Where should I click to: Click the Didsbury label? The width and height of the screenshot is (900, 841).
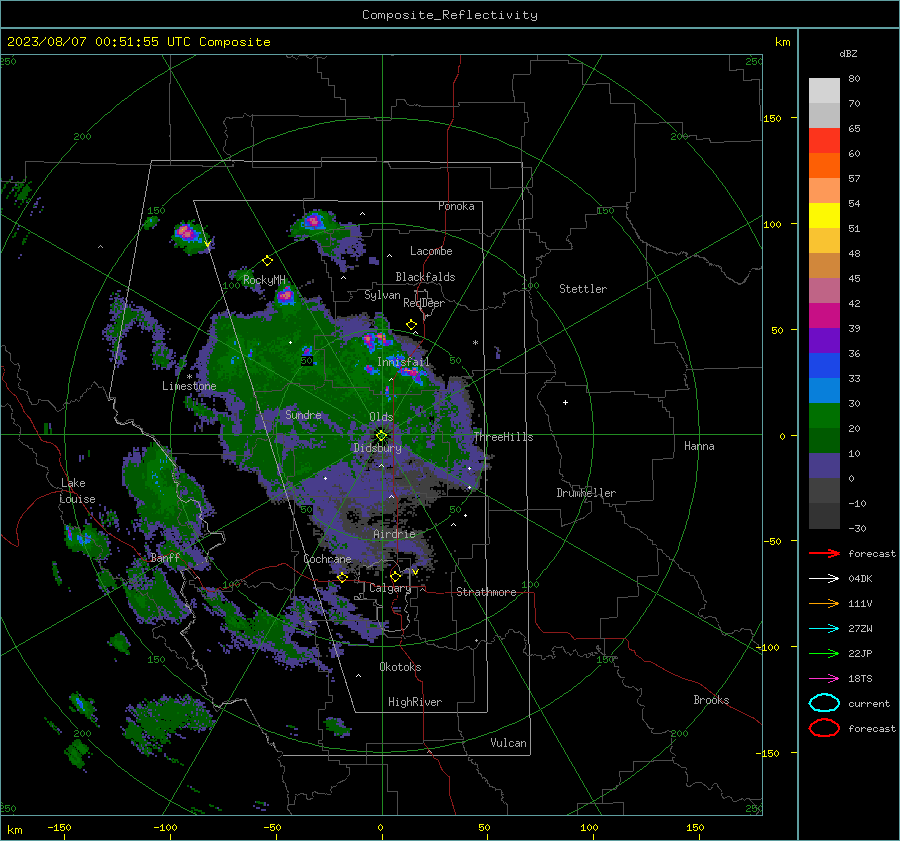377,448
